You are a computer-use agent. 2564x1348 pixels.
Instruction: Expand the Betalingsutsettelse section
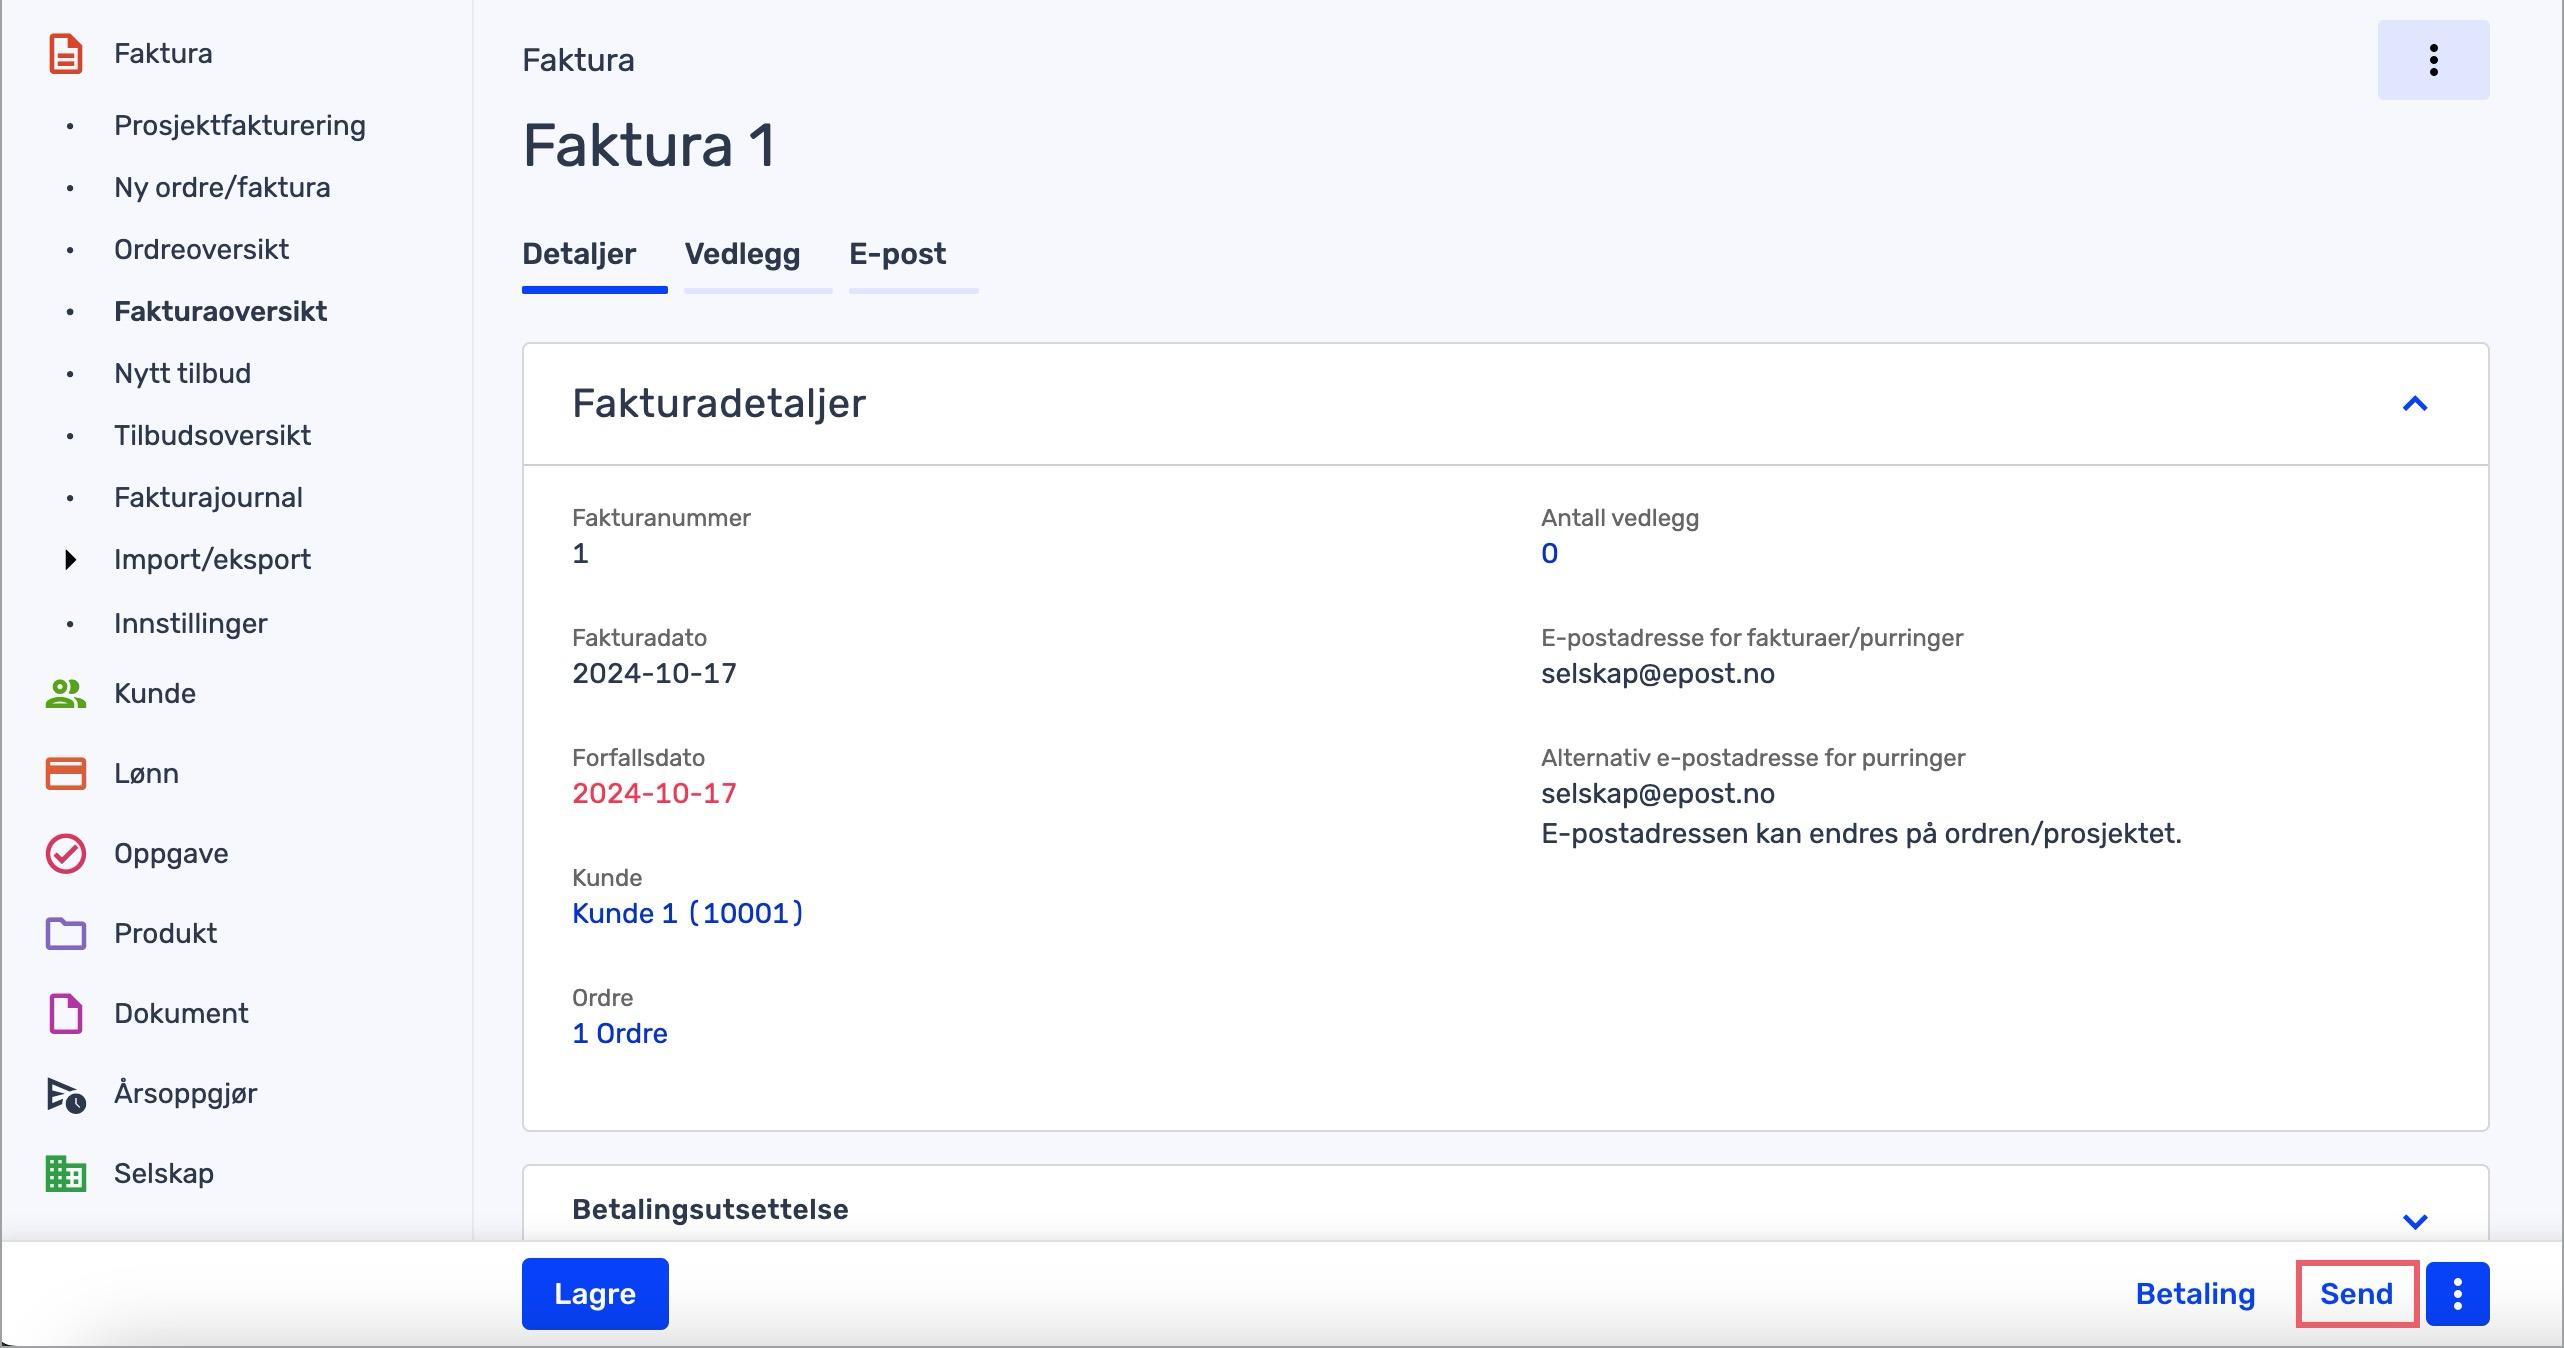[2415, 1221]
